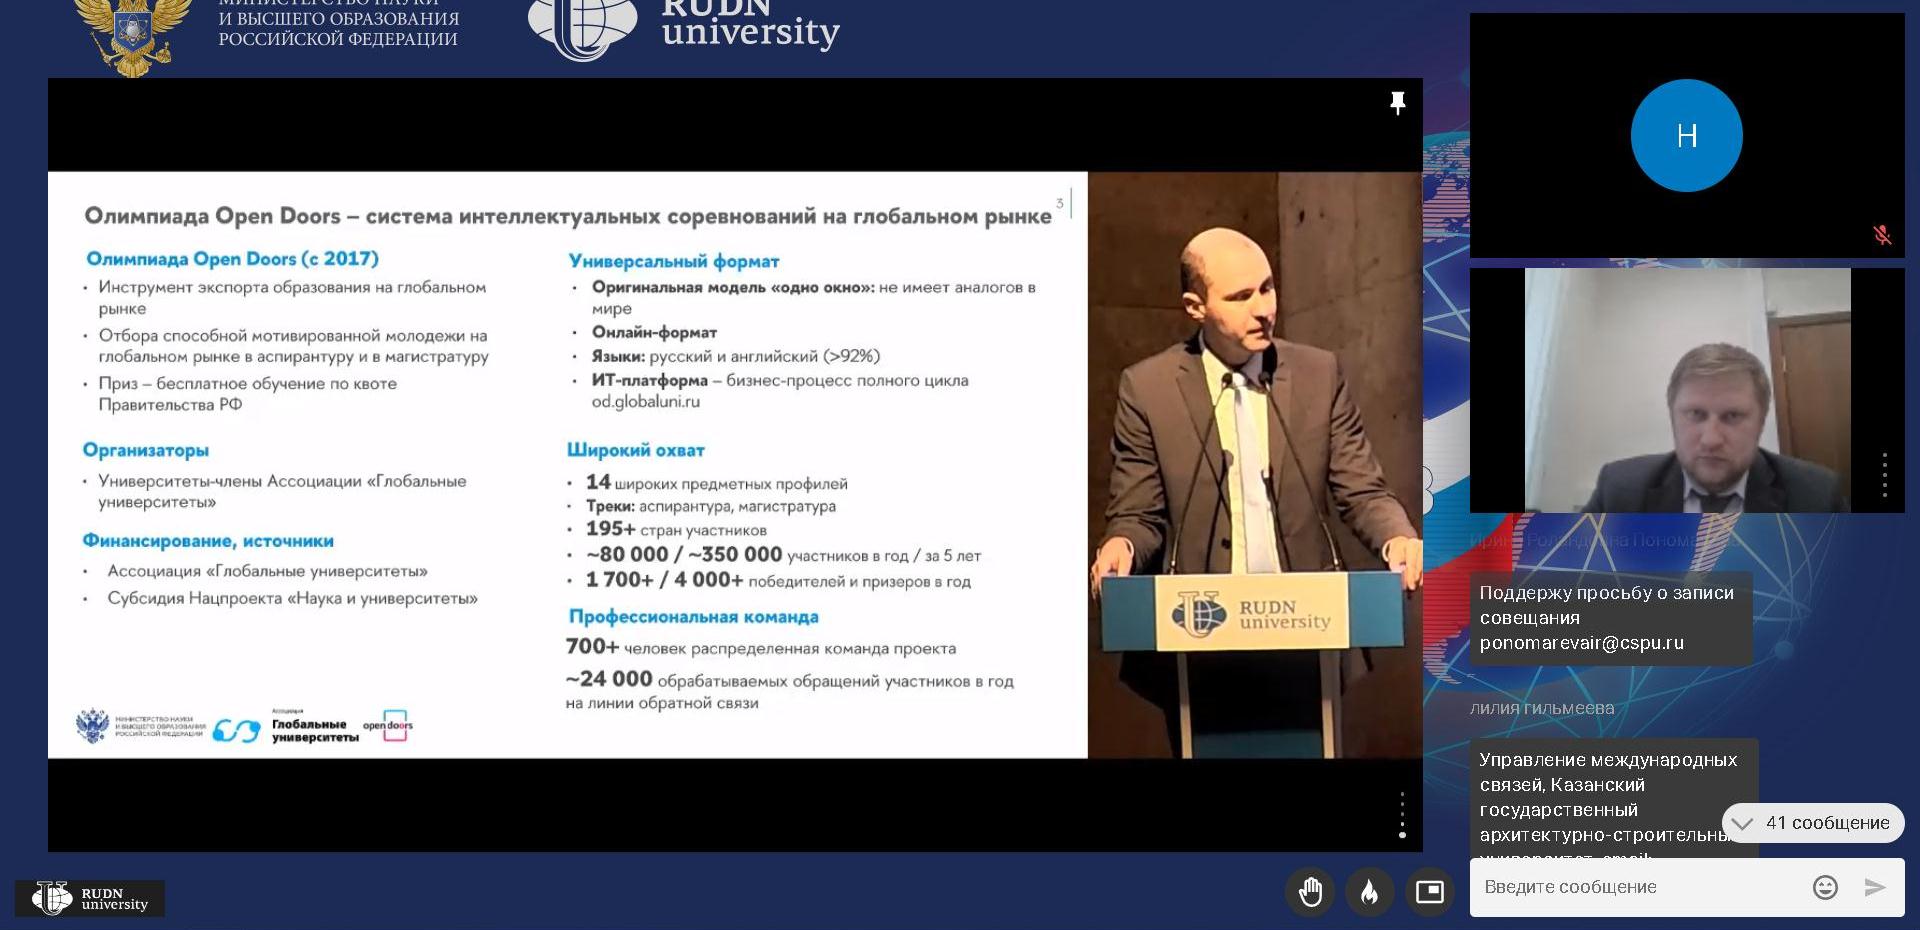Toggle the pin on the main presentation video
This screenshot has height=930, width=1920.
click(x=1397, y=103)
